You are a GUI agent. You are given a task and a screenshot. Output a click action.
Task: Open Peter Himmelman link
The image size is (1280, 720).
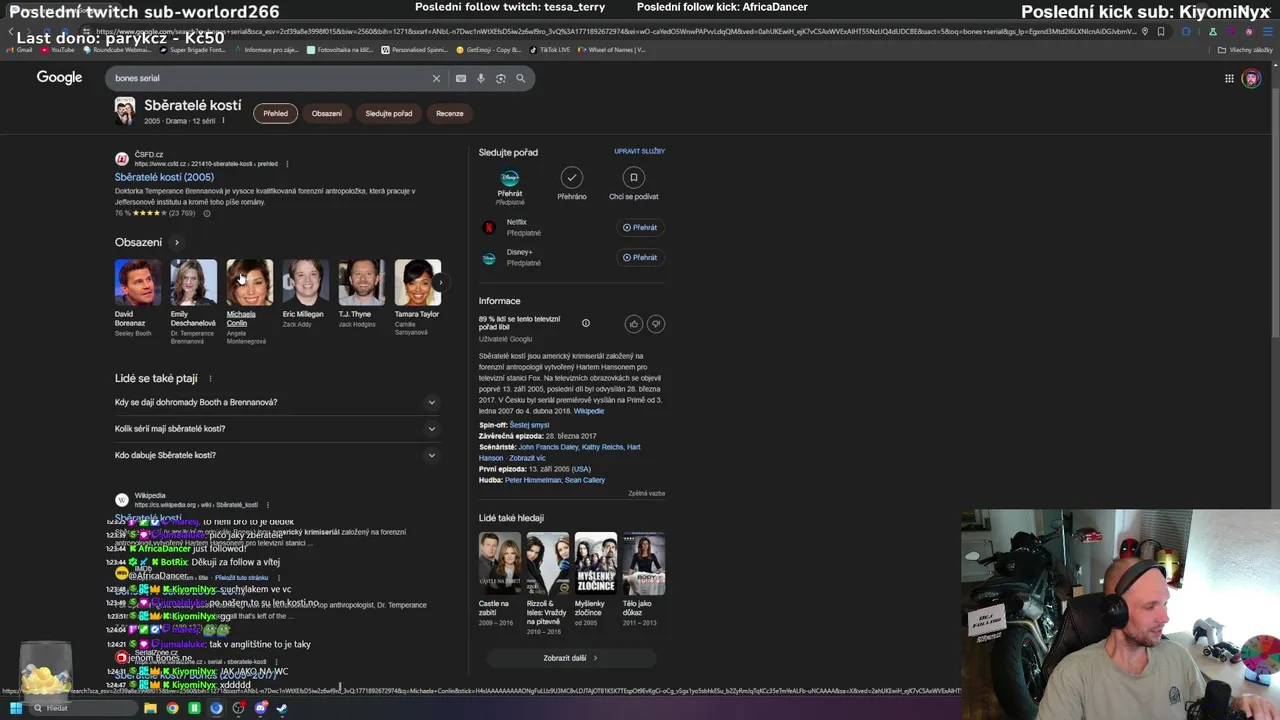click(x=533, y=480)
